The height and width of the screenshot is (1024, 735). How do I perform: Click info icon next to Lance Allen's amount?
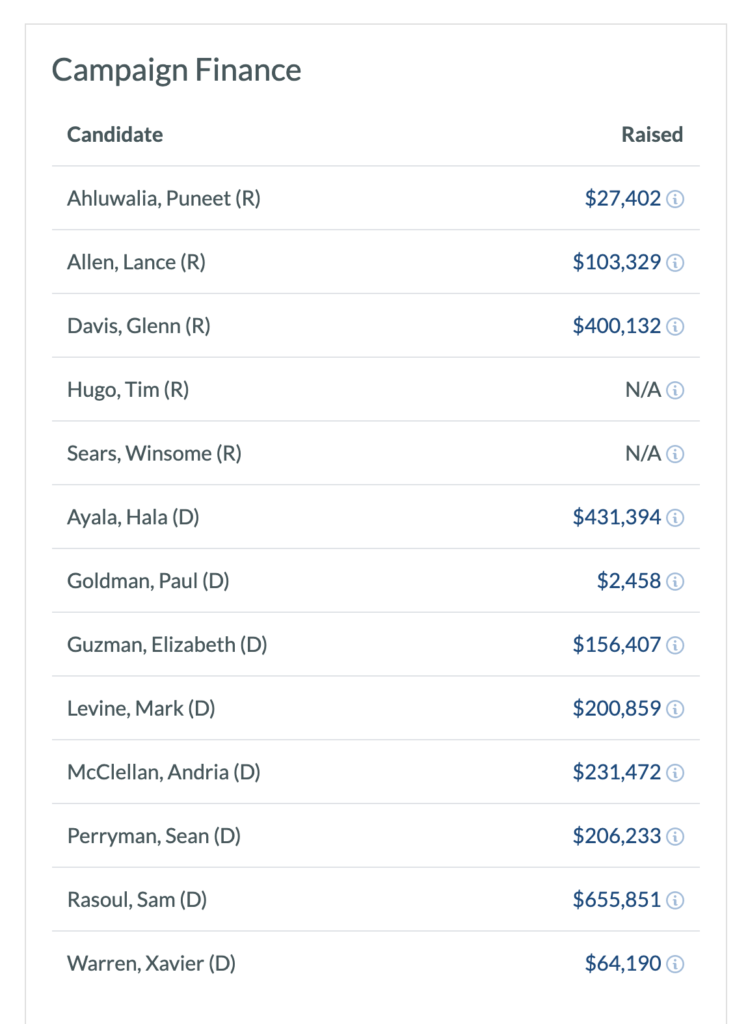tap(675, 263)
